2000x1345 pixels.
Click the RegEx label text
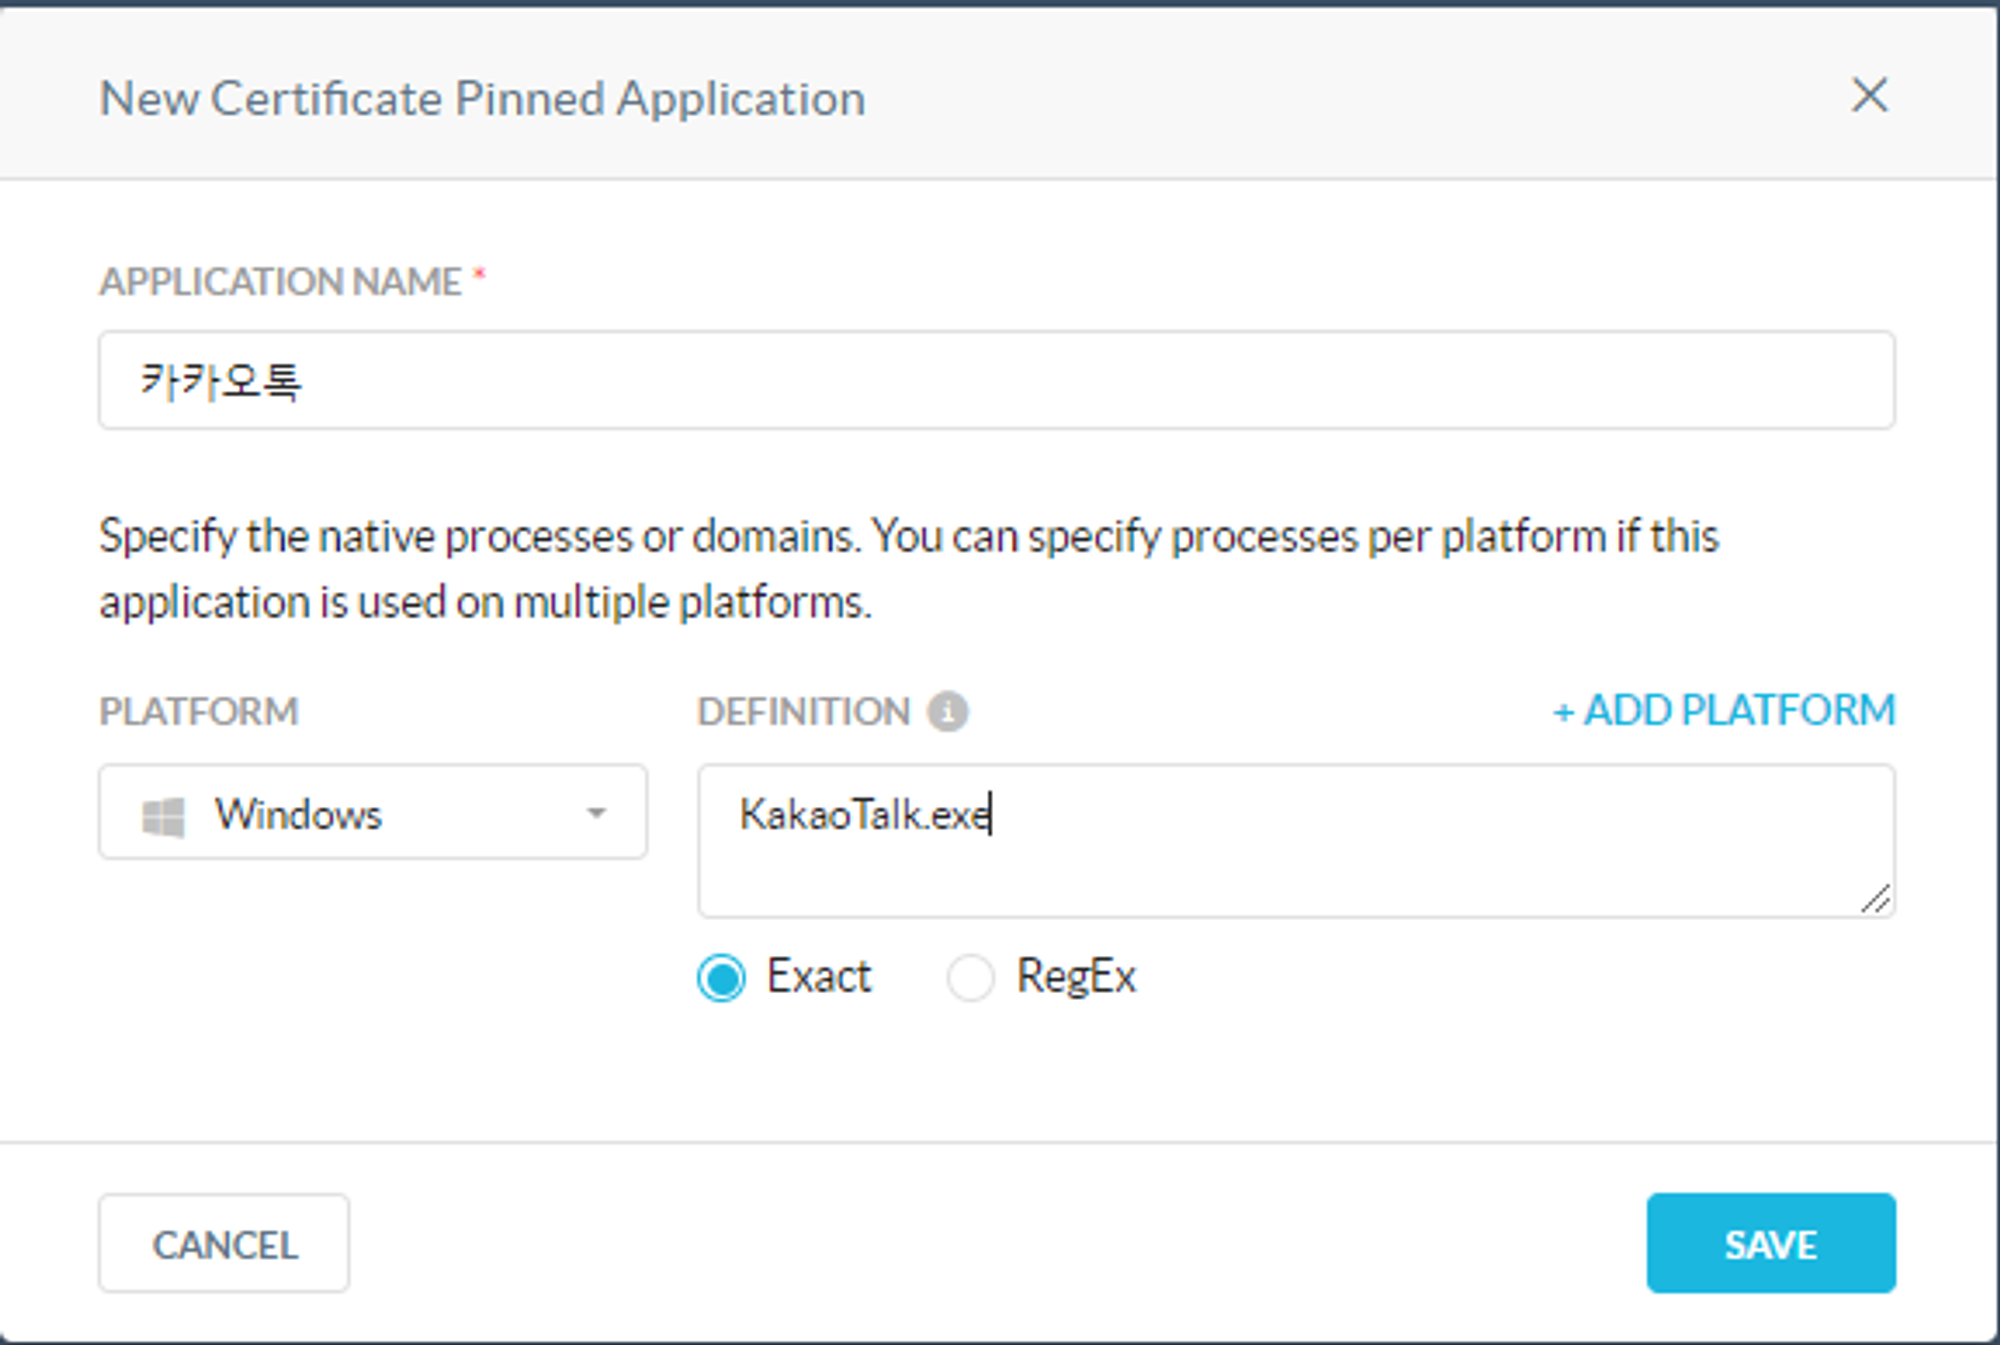[1076, 976]
